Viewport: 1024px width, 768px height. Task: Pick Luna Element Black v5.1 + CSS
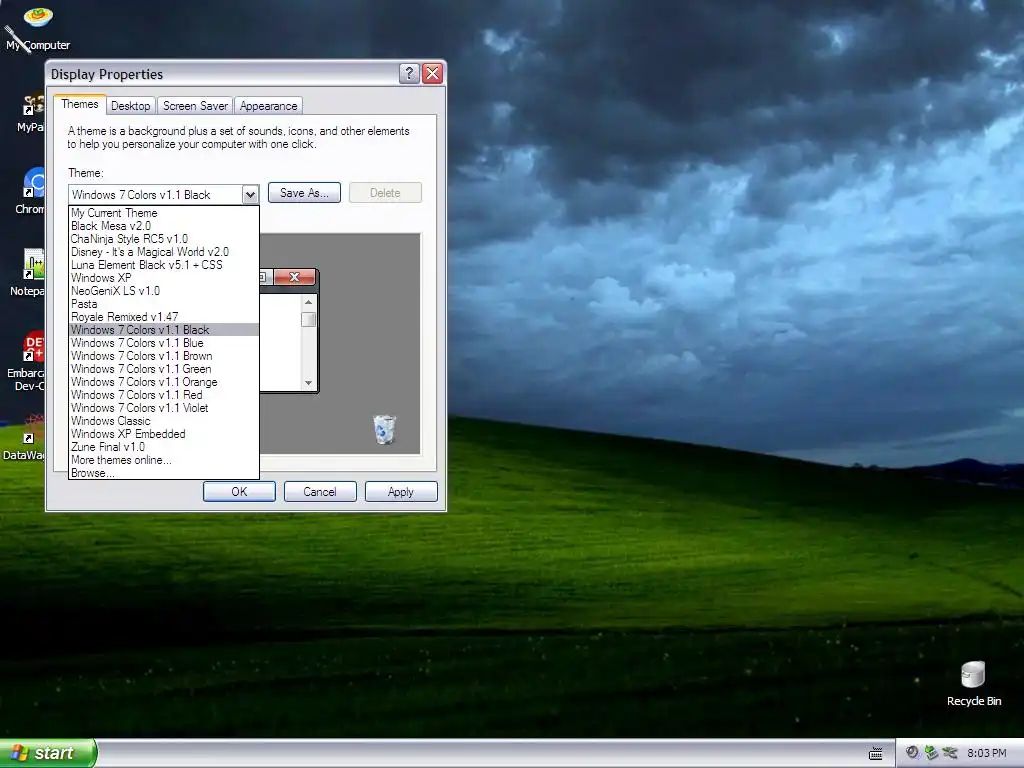(164, 265)
